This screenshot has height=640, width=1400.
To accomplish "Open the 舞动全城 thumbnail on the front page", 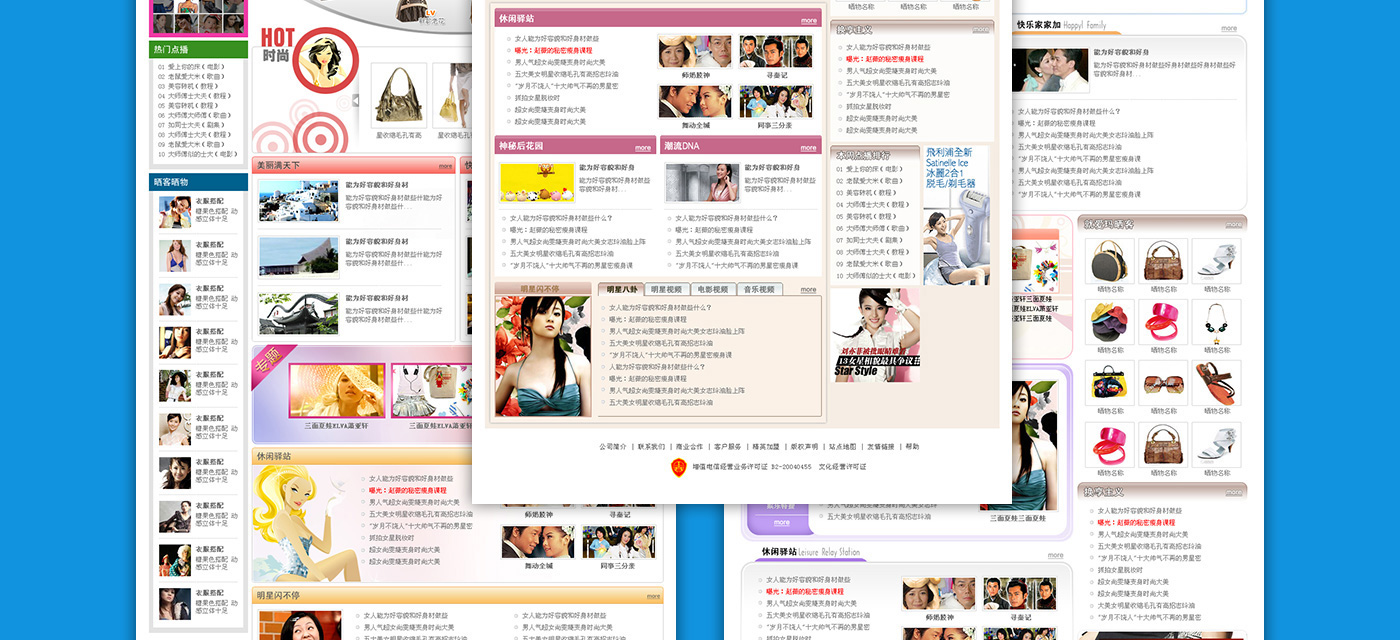I will pos(695,102).
